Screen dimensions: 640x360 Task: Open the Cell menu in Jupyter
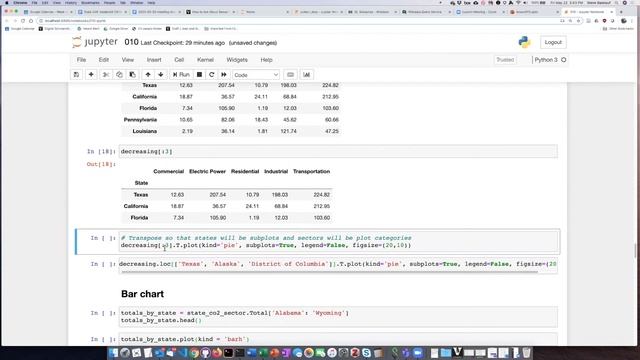[179, 60]
